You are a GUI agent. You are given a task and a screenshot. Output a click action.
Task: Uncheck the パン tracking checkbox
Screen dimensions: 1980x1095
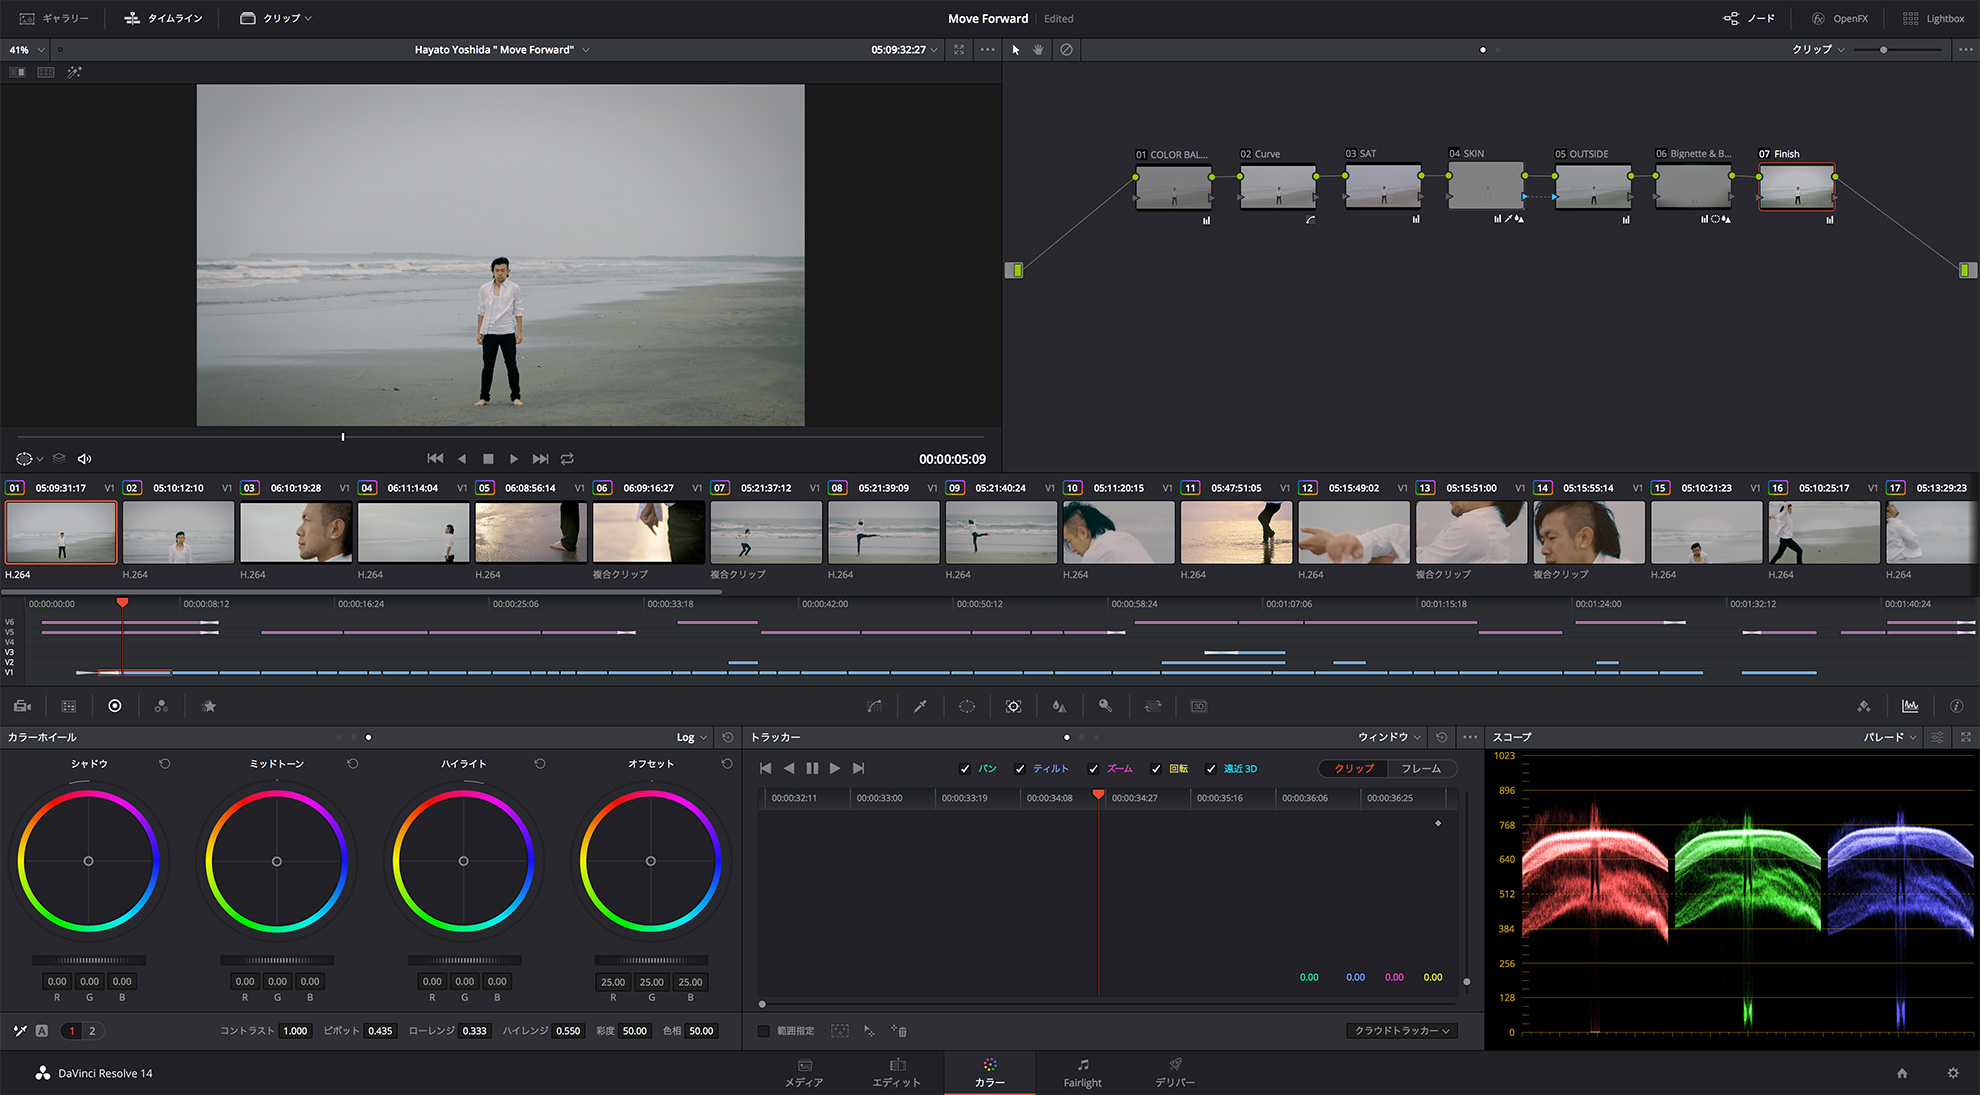[x=965, y=769]
